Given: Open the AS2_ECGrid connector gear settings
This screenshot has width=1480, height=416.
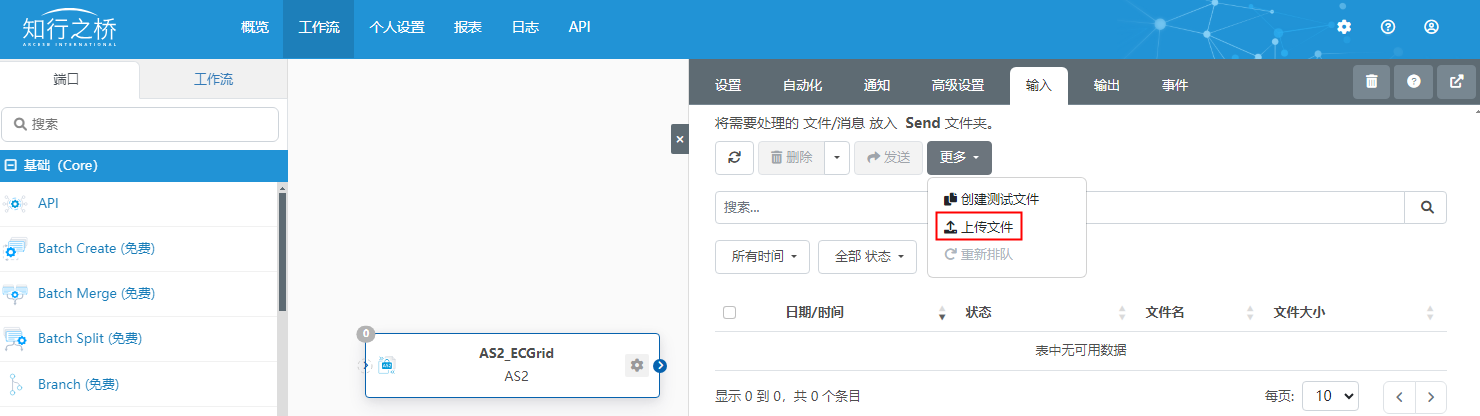Looking at the screenshot, I should [x=636, y=365].
